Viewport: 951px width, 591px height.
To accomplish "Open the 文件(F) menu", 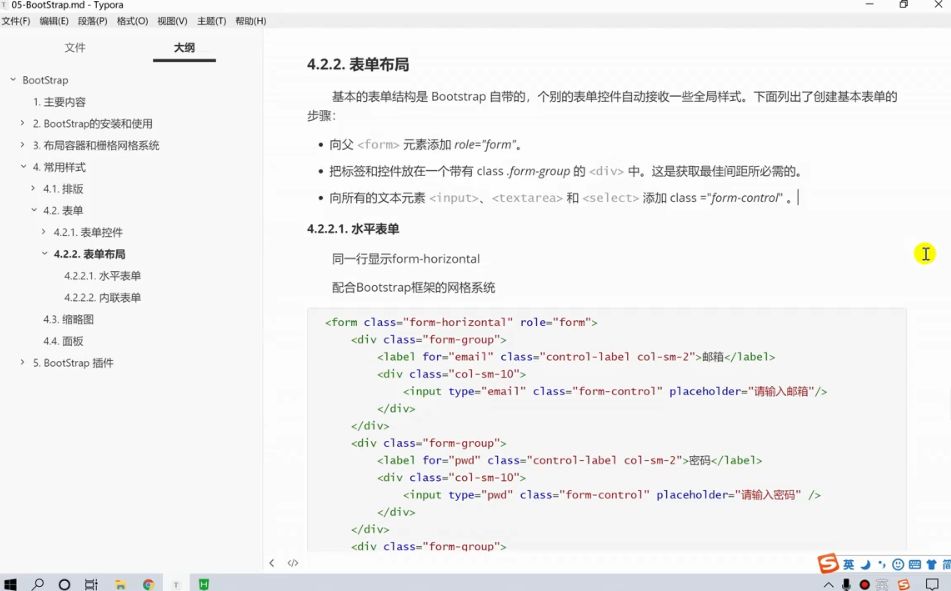I will [15, 21].
